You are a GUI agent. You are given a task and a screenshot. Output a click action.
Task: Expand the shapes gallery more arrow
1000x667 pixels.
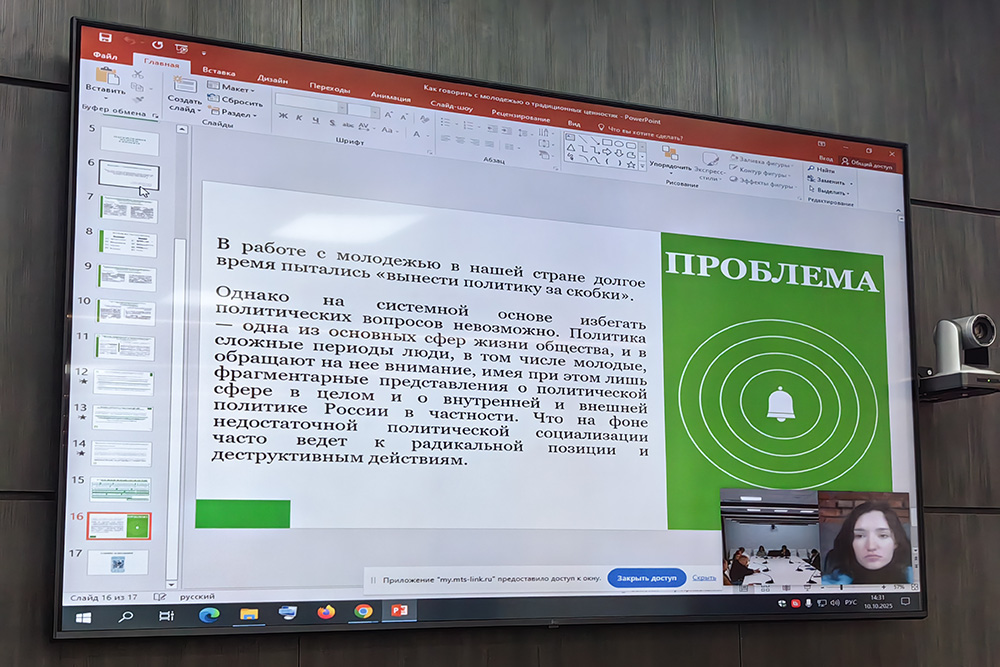[642, 166]
